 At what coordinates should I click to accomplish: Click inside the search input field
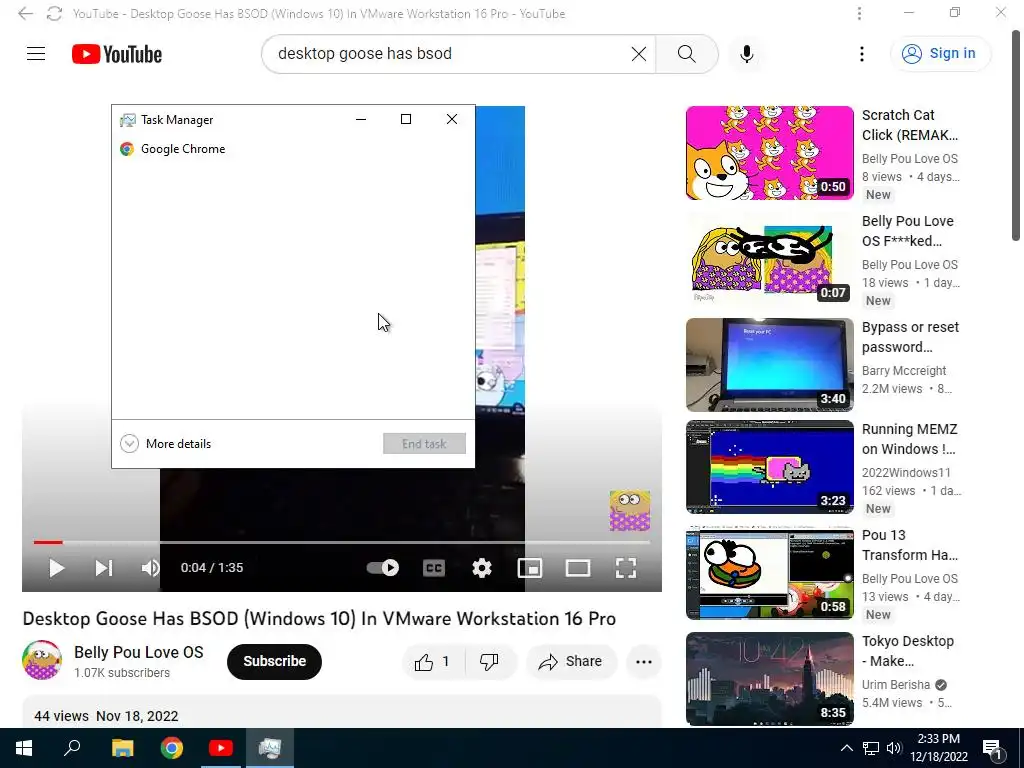click(451, 54)
